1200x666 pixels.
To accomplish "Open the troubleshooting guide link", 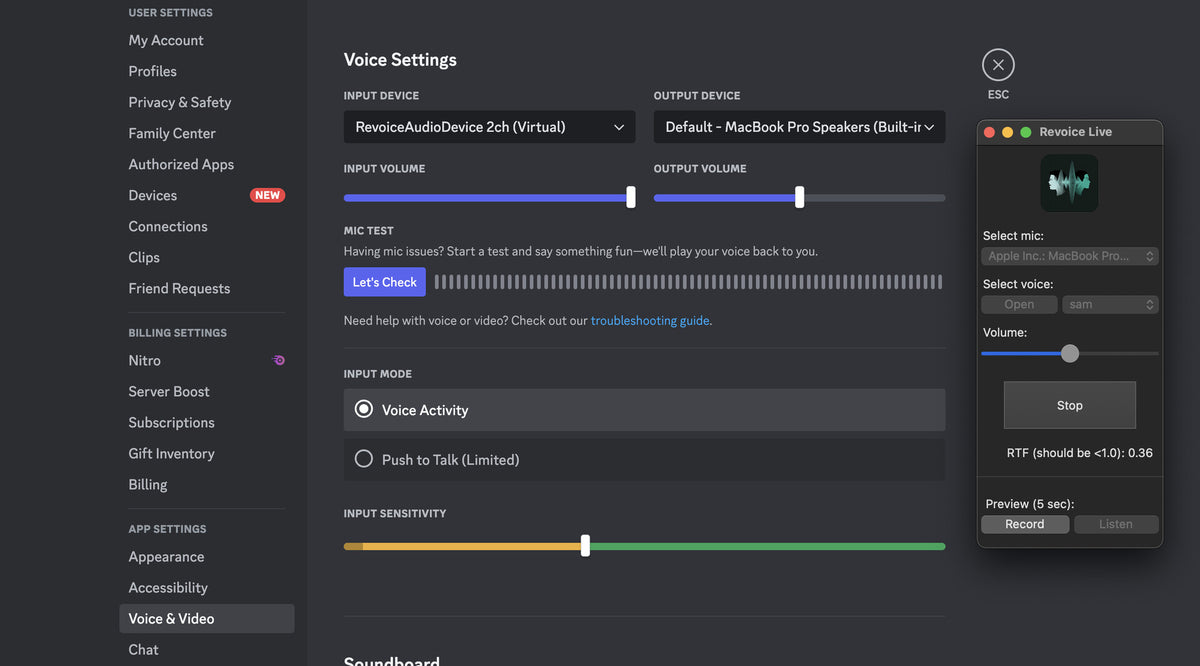I will pyautogui.click(x=650, y=321).
